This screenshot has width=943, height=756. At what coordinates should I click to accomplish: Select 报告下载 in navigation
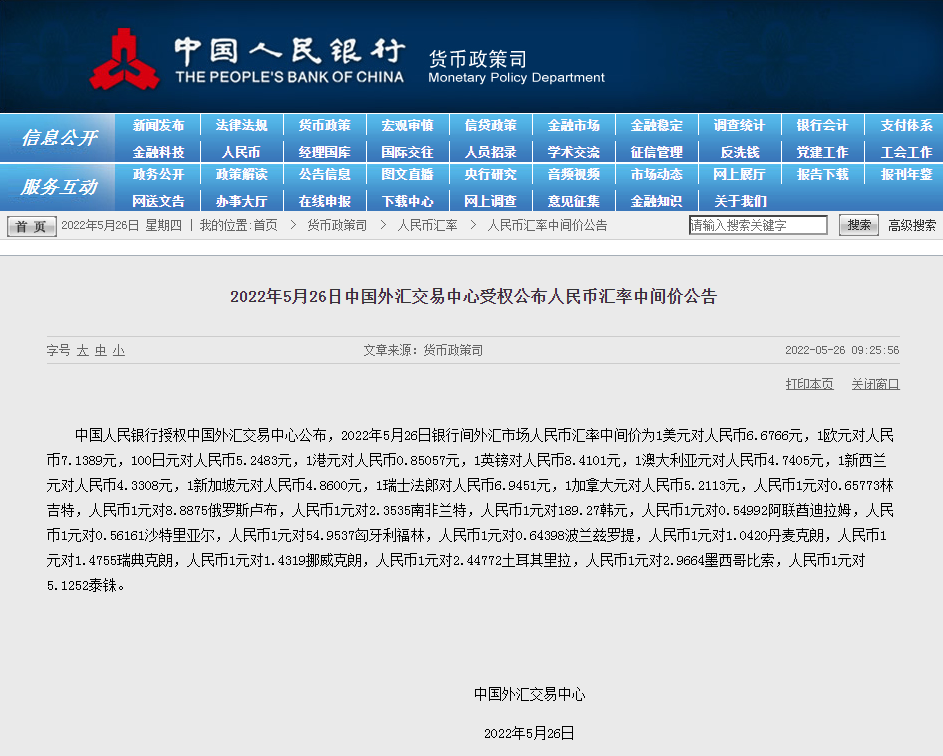822,174
